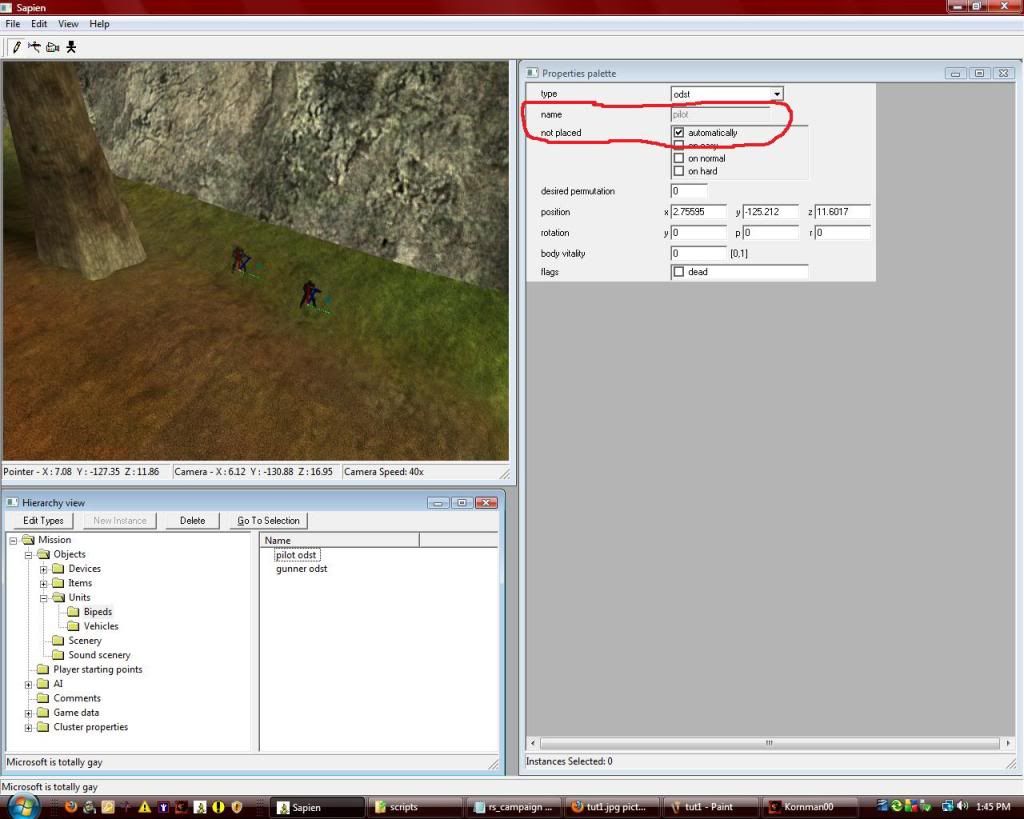Expand the Items tree node

[43, 583]
